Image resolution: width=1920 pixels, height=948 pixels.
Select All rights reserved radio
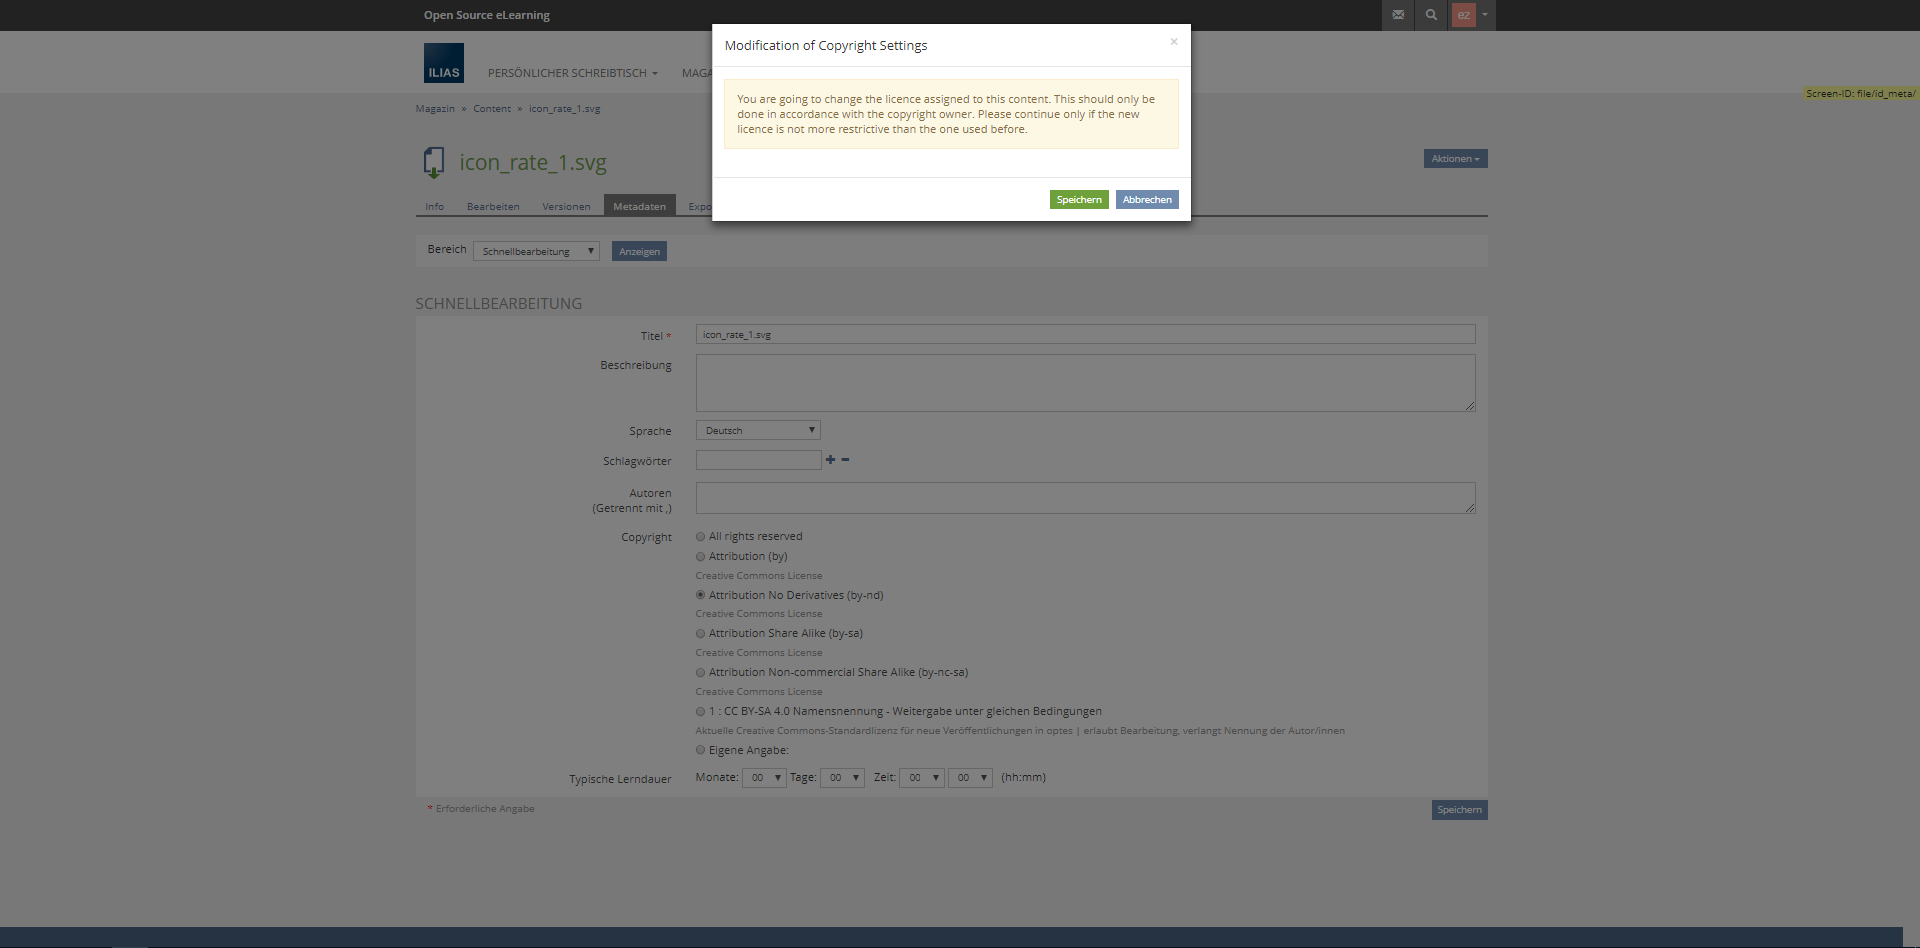coord(700,537)
